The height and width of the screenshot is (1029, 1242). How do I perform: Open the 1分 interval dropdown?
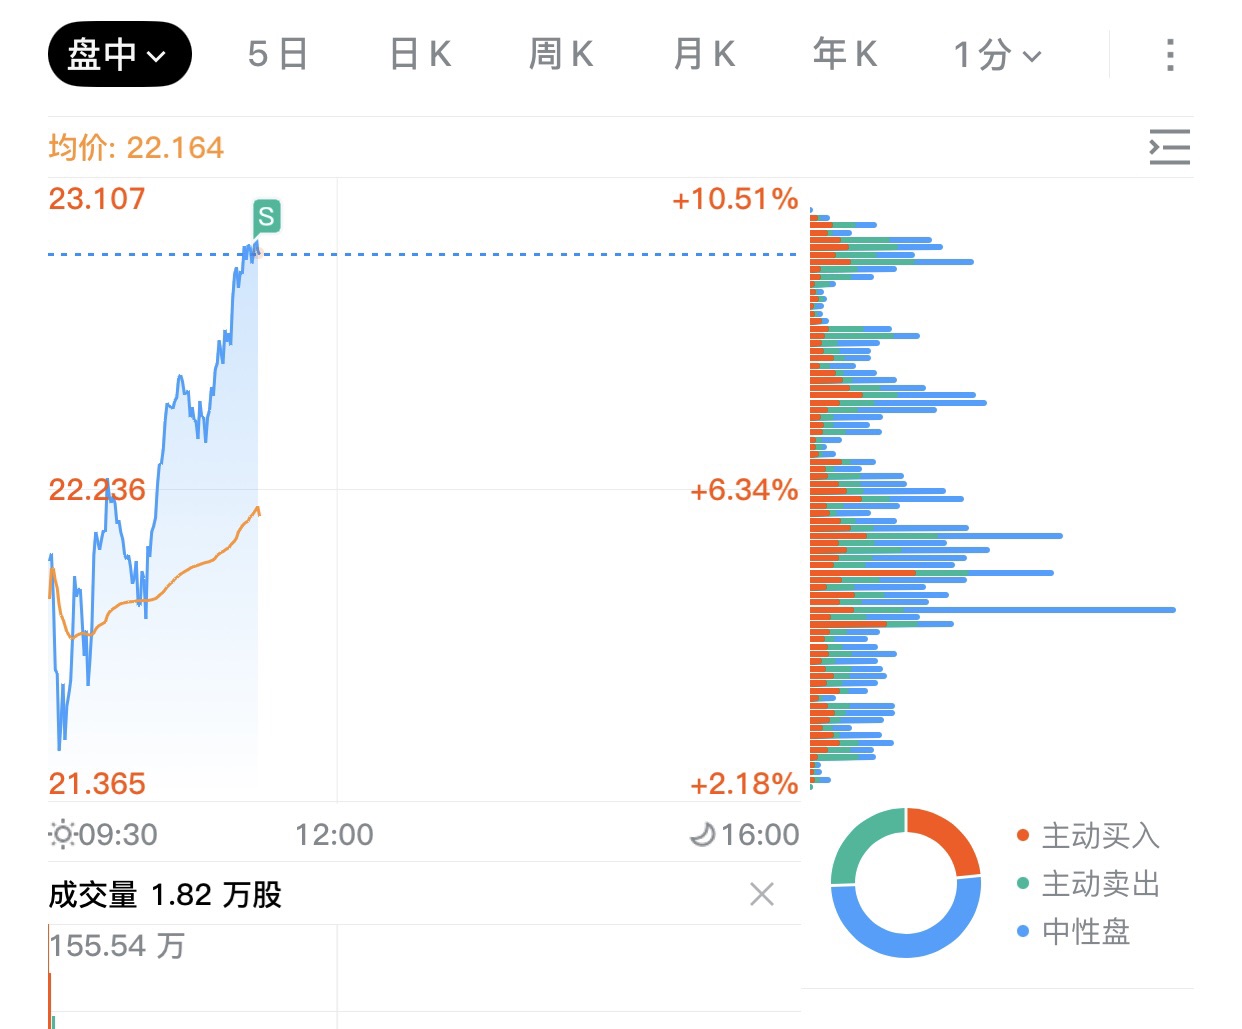pos(997,55)
